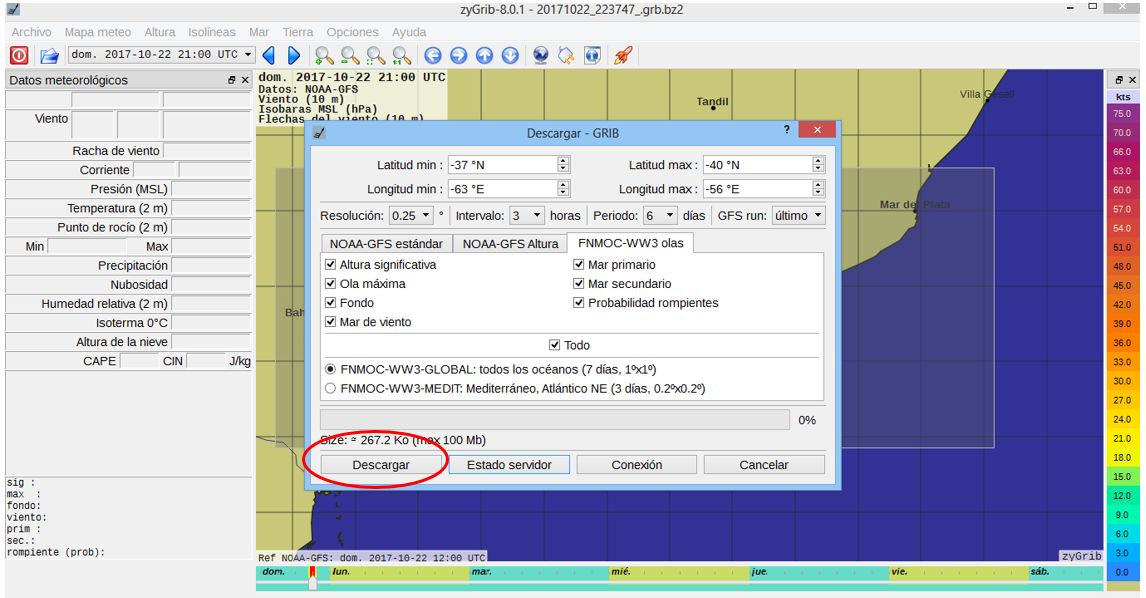Click the help question mark in dialog

pyautogui.click(x=786, y=129)
